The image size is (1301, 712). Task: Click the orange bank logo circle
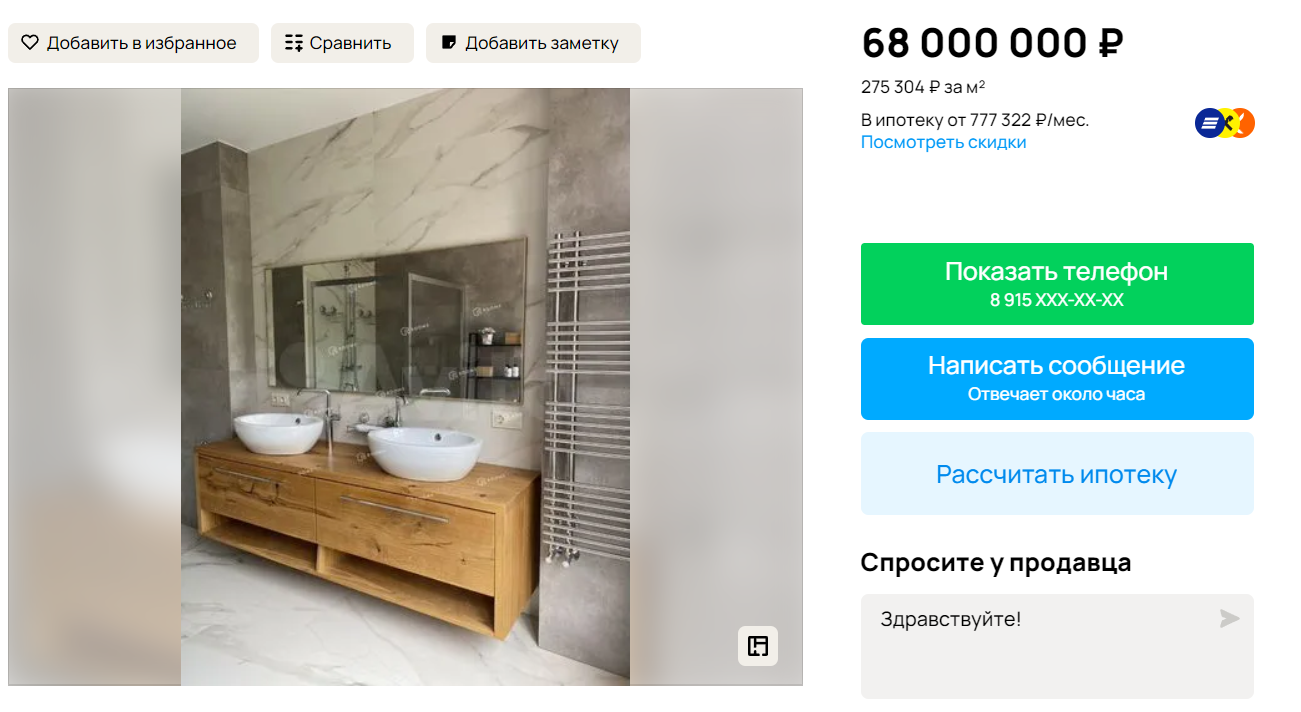tap(1243, 123)
